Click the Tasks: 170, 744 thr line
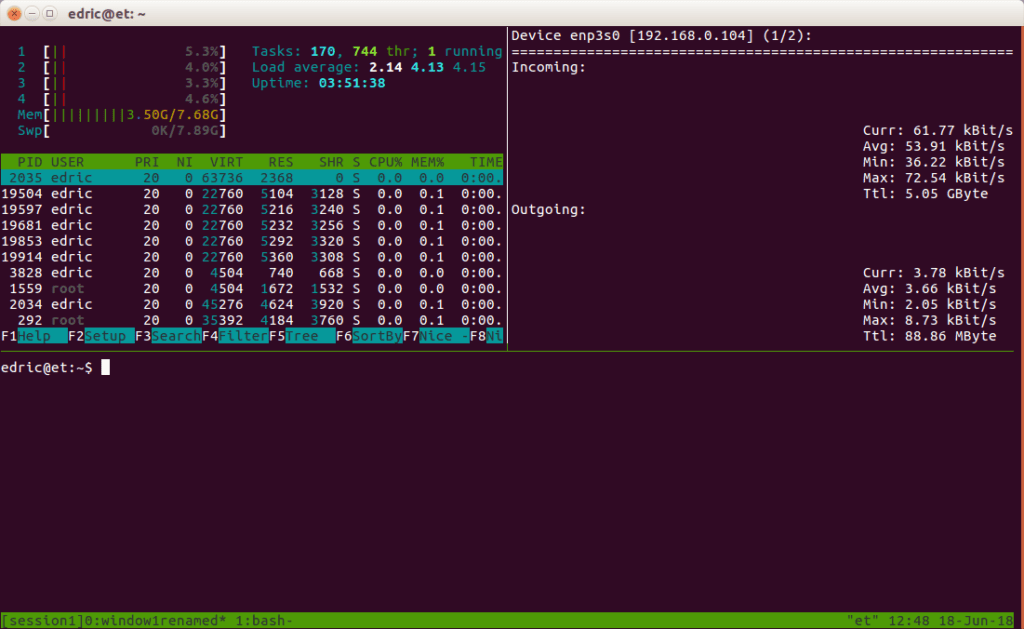1024x629 pixels. (x=377, y=52)
